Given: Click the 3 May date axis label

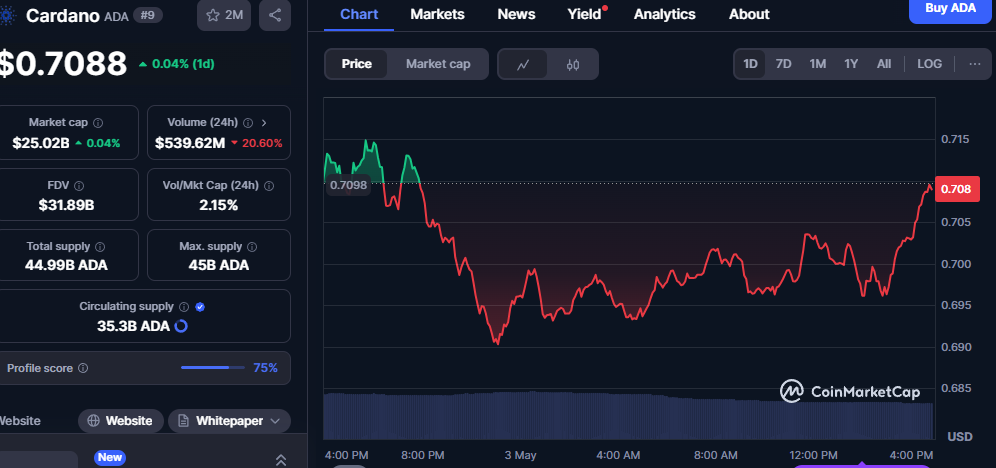Looking at the screenshot, I should click(520, 455).
